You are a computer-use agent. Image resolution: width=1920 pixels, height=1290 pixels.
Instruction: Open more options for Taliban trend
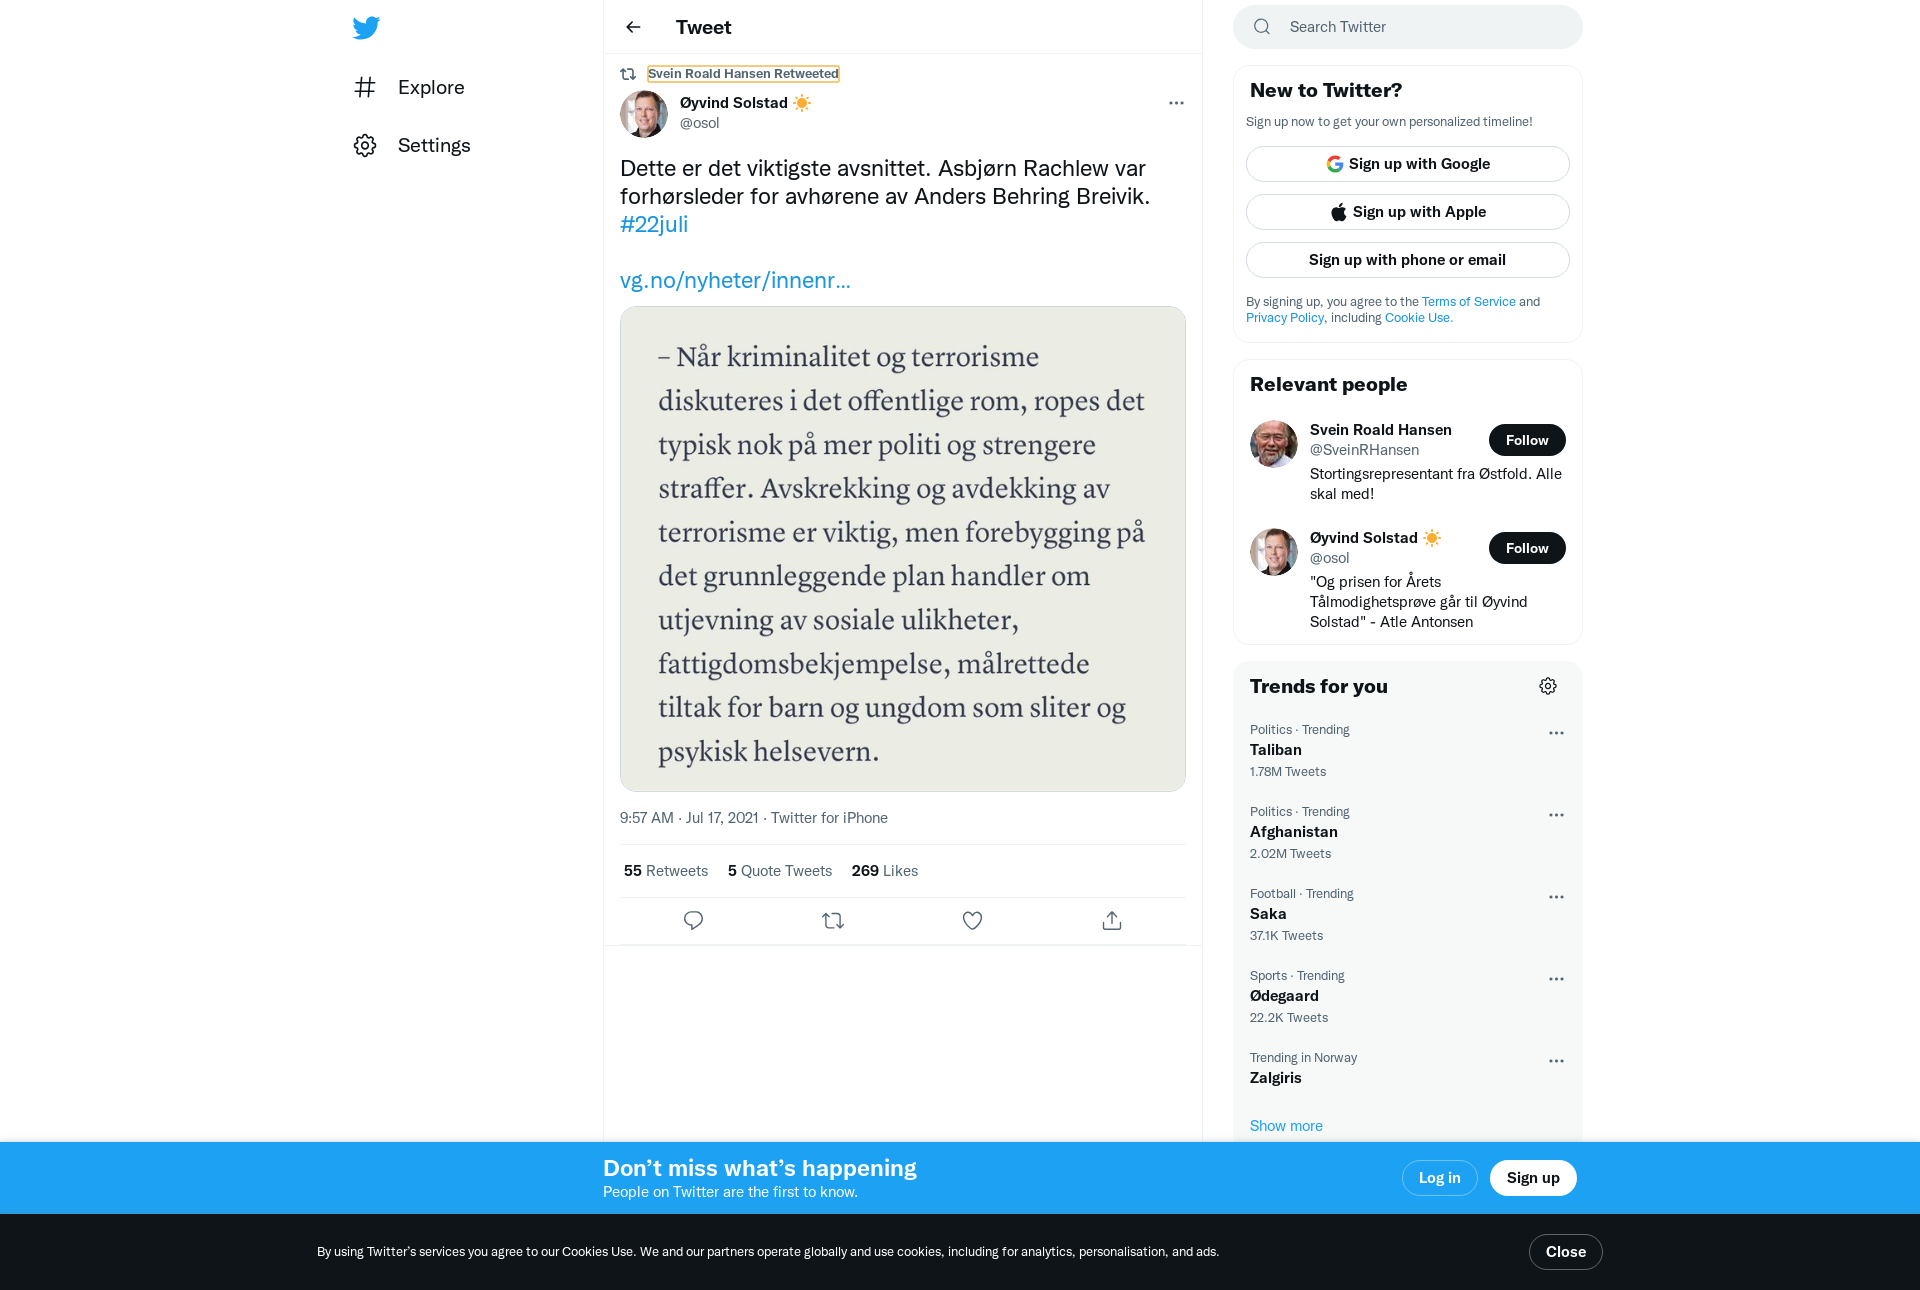(1556, 733)
